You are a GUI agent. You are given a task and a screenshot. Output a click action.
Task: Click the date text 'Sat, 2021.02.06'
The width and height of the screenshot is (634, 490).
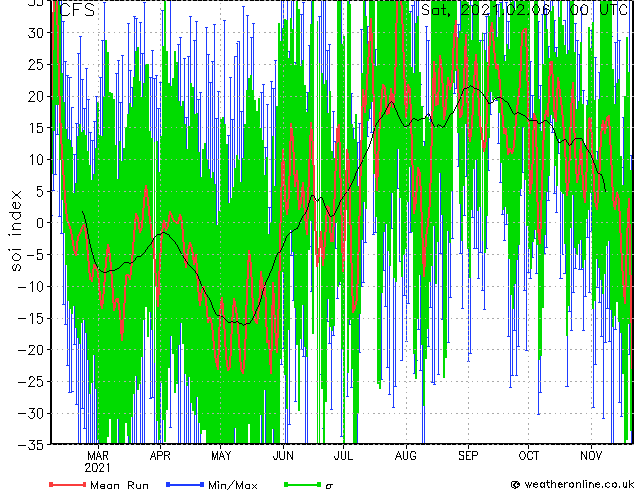click(486, 9)
